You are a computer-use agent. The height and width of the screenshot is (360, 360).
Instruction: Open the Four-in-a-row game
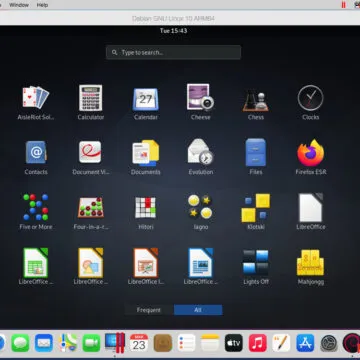point(91,208)
